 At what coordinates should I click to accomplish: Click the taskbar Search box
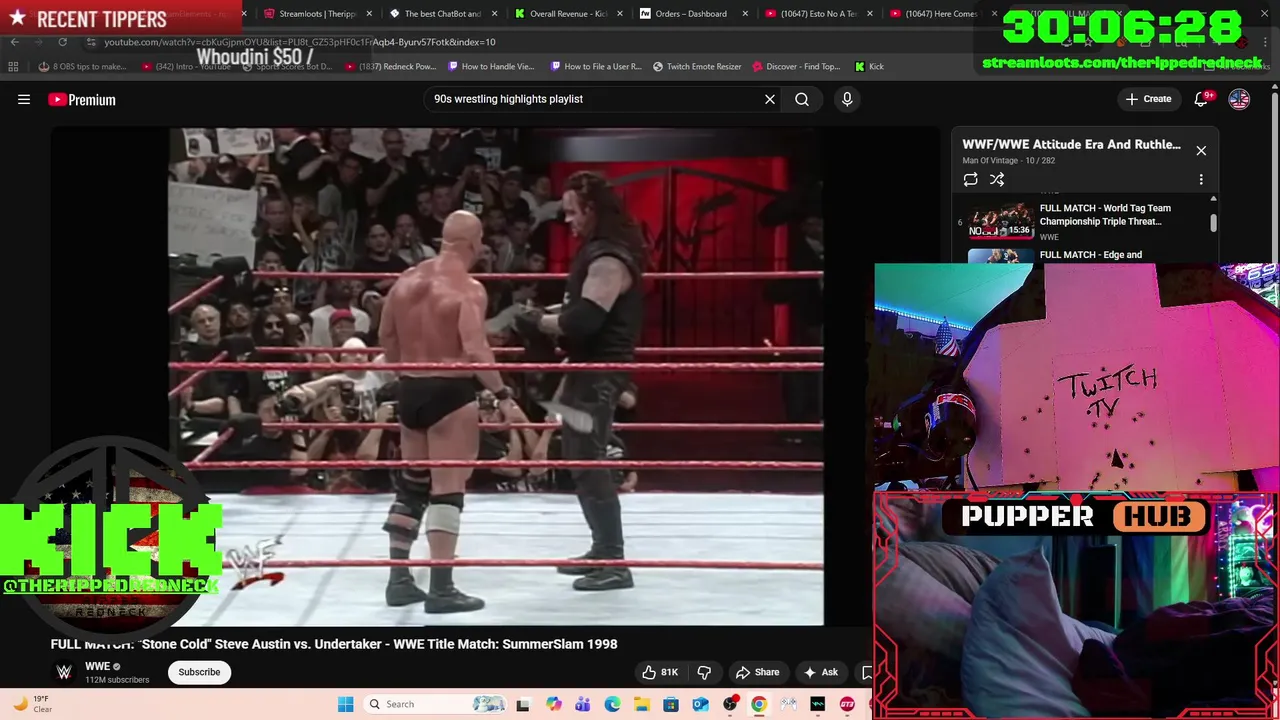pos(435,704)
